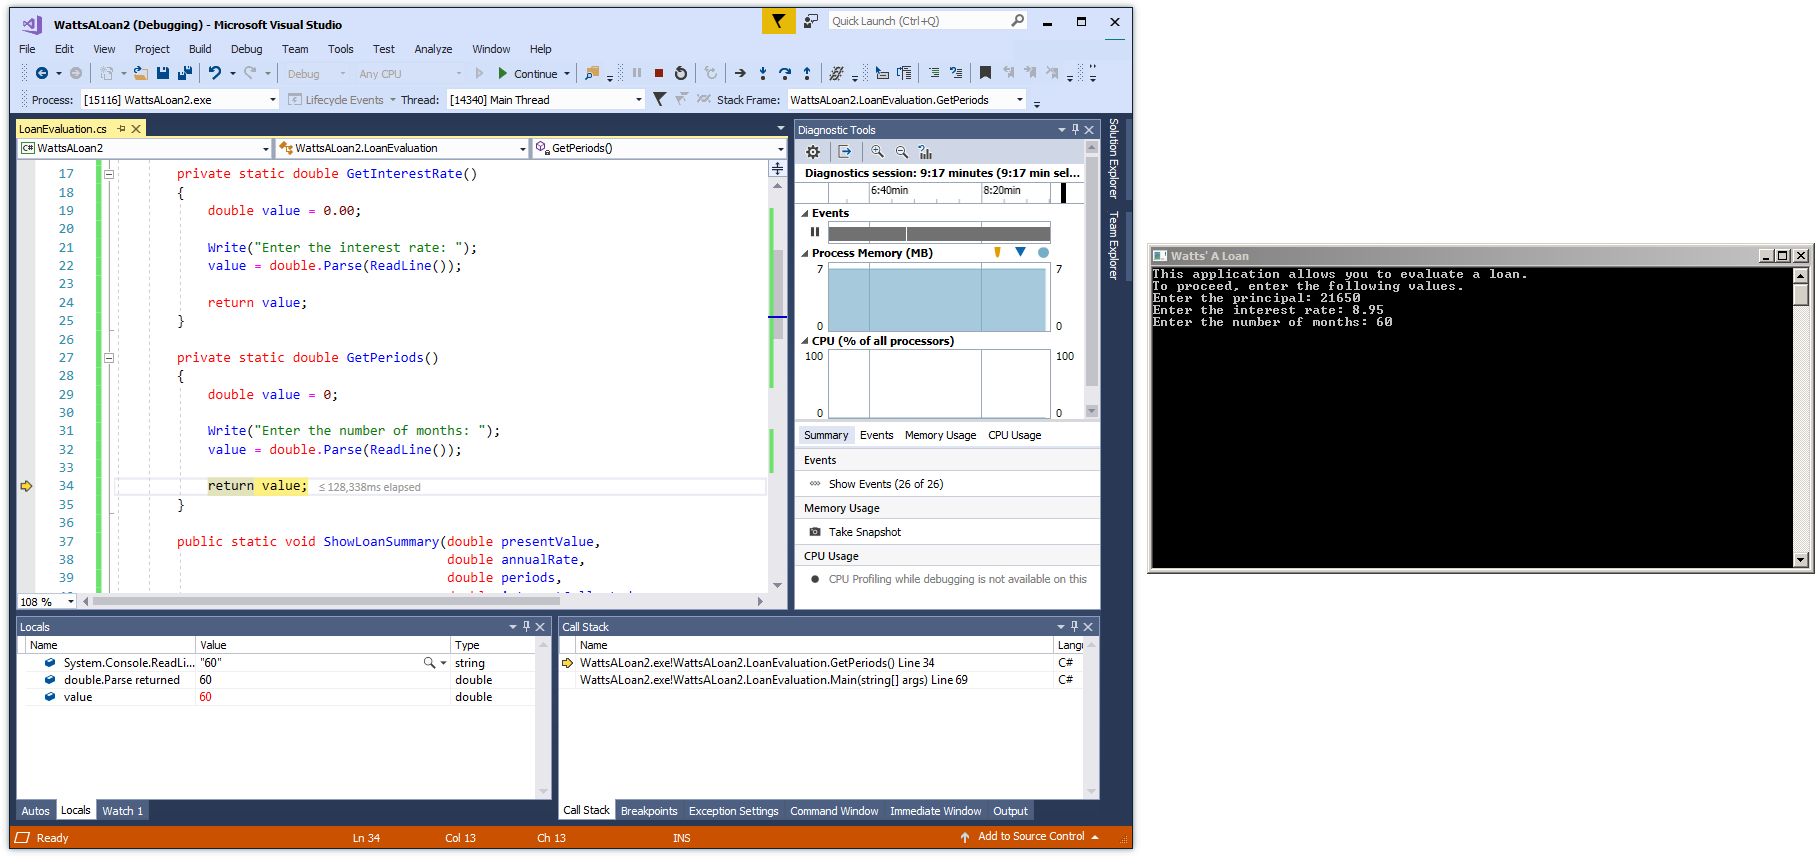Click the feedback icon near Quick Launch
The image size is (1819, 857).
click(811, 20)
